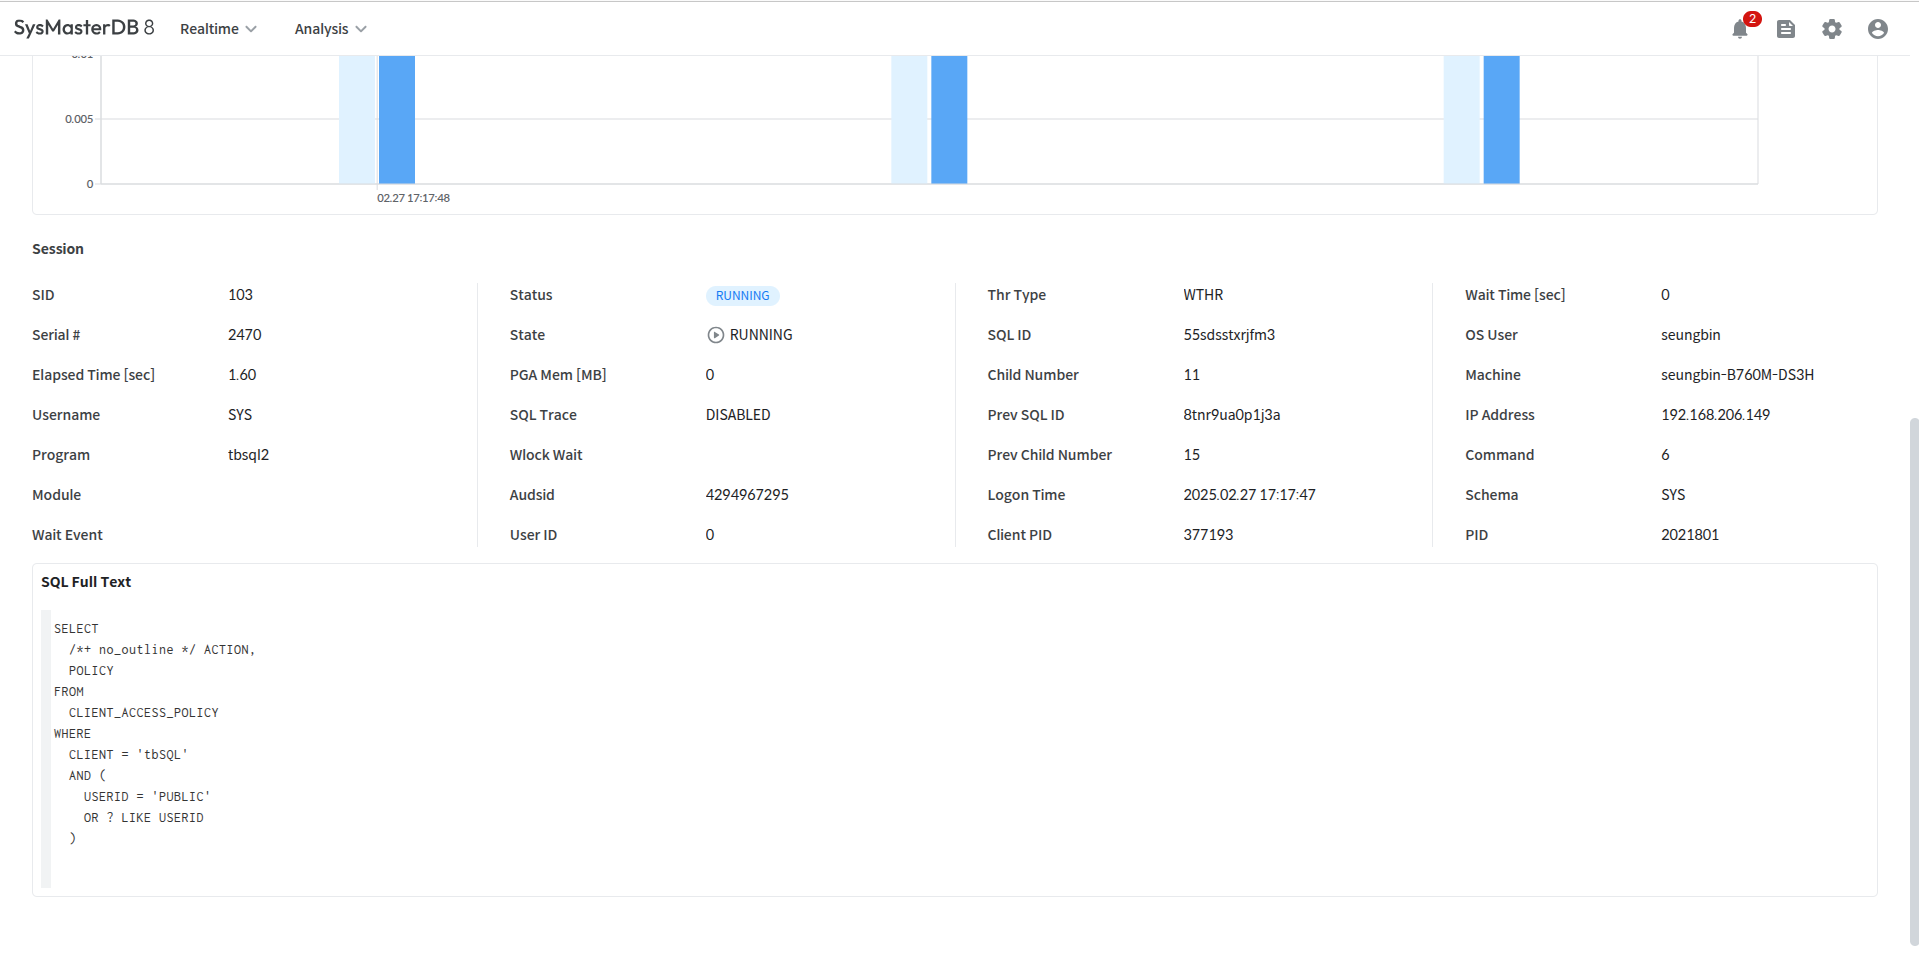Select Prev SQL ID value 8tnr9ua0p1j3a

1231,415
